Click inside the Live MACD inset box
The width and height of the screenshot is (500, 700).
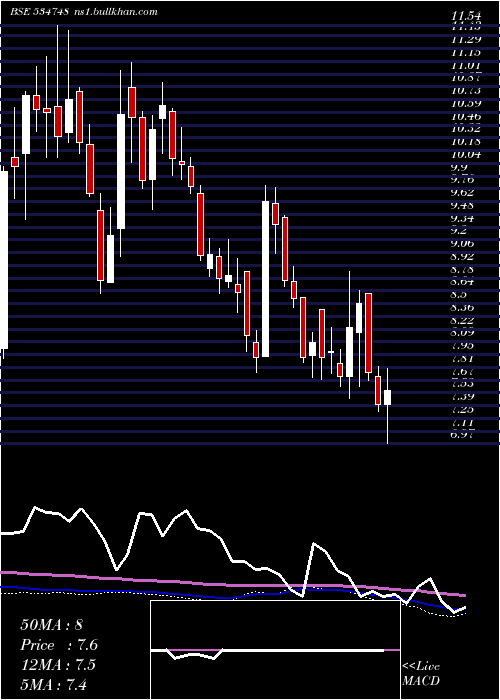click(275, 650)
